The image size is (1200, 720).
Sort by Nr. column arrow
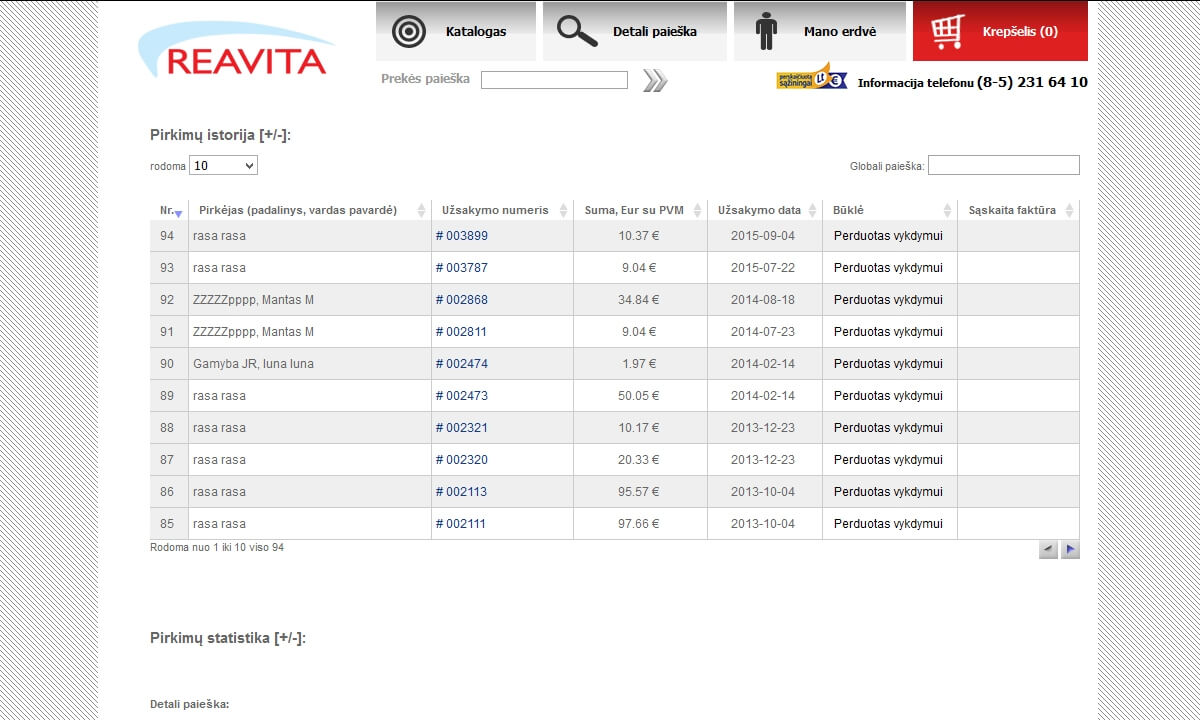(x=178, y=212)
